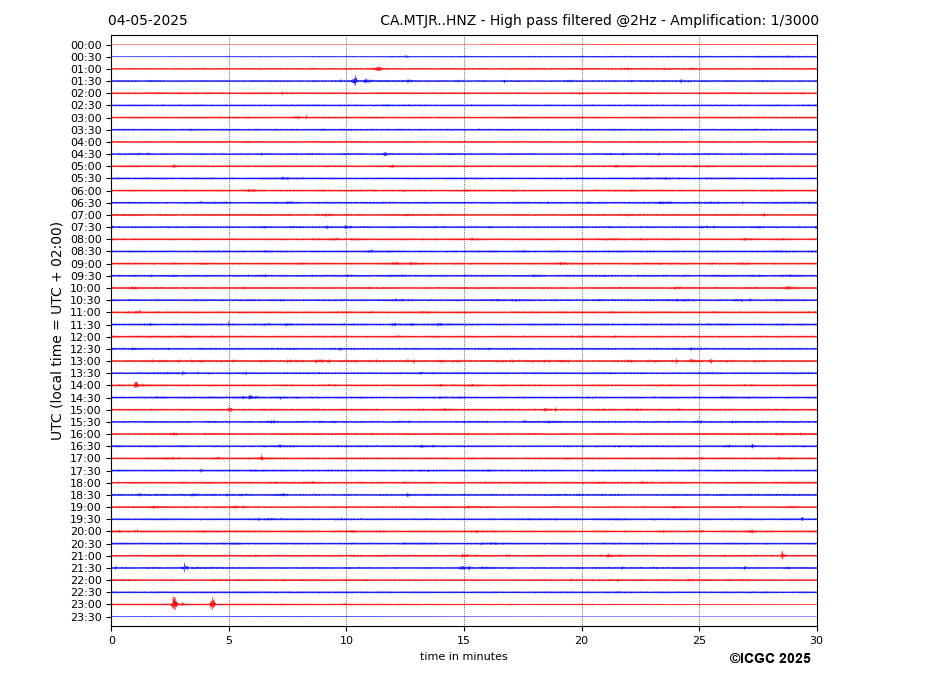Select the 05:00 time row label
Screen dimensions: 927x696
pyautogui.click(x=86, y=167)
